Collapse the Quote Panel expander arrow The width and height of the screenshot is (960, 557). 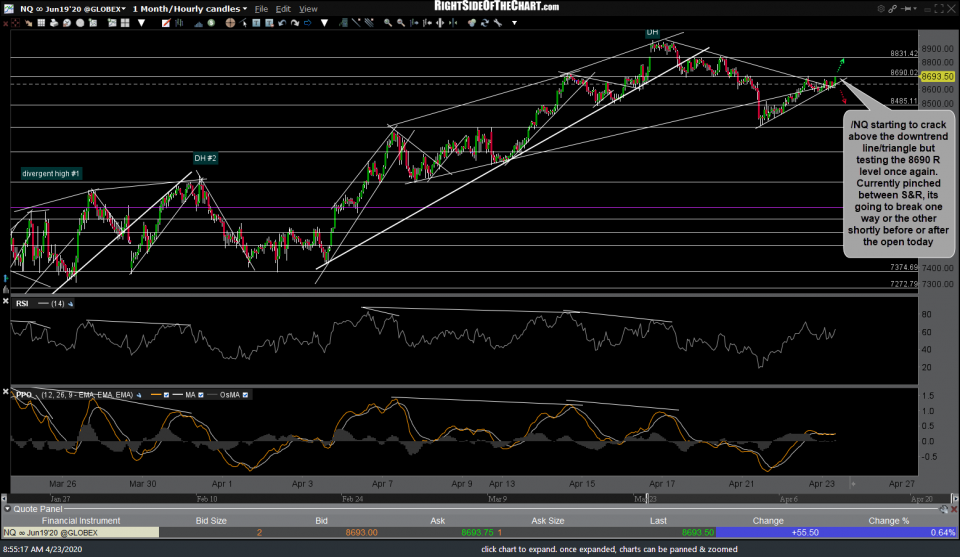click(x=7, y=509)
